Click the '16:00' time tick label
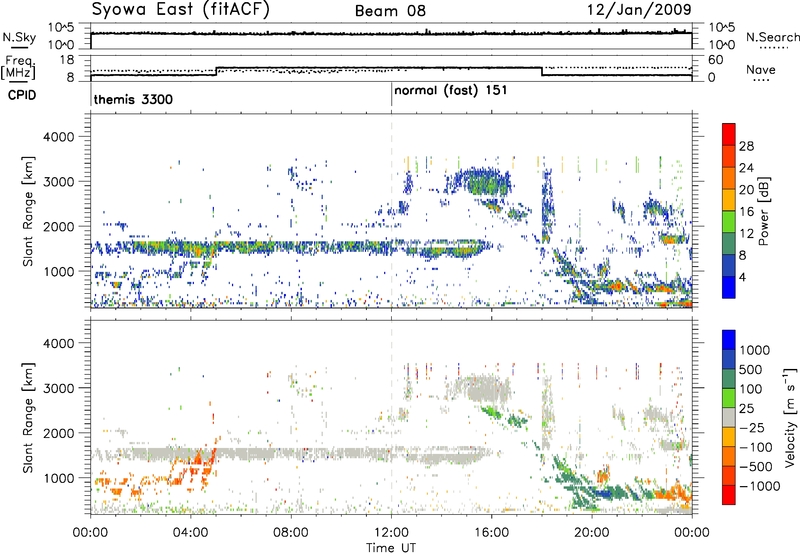 [x=491, y=533]
